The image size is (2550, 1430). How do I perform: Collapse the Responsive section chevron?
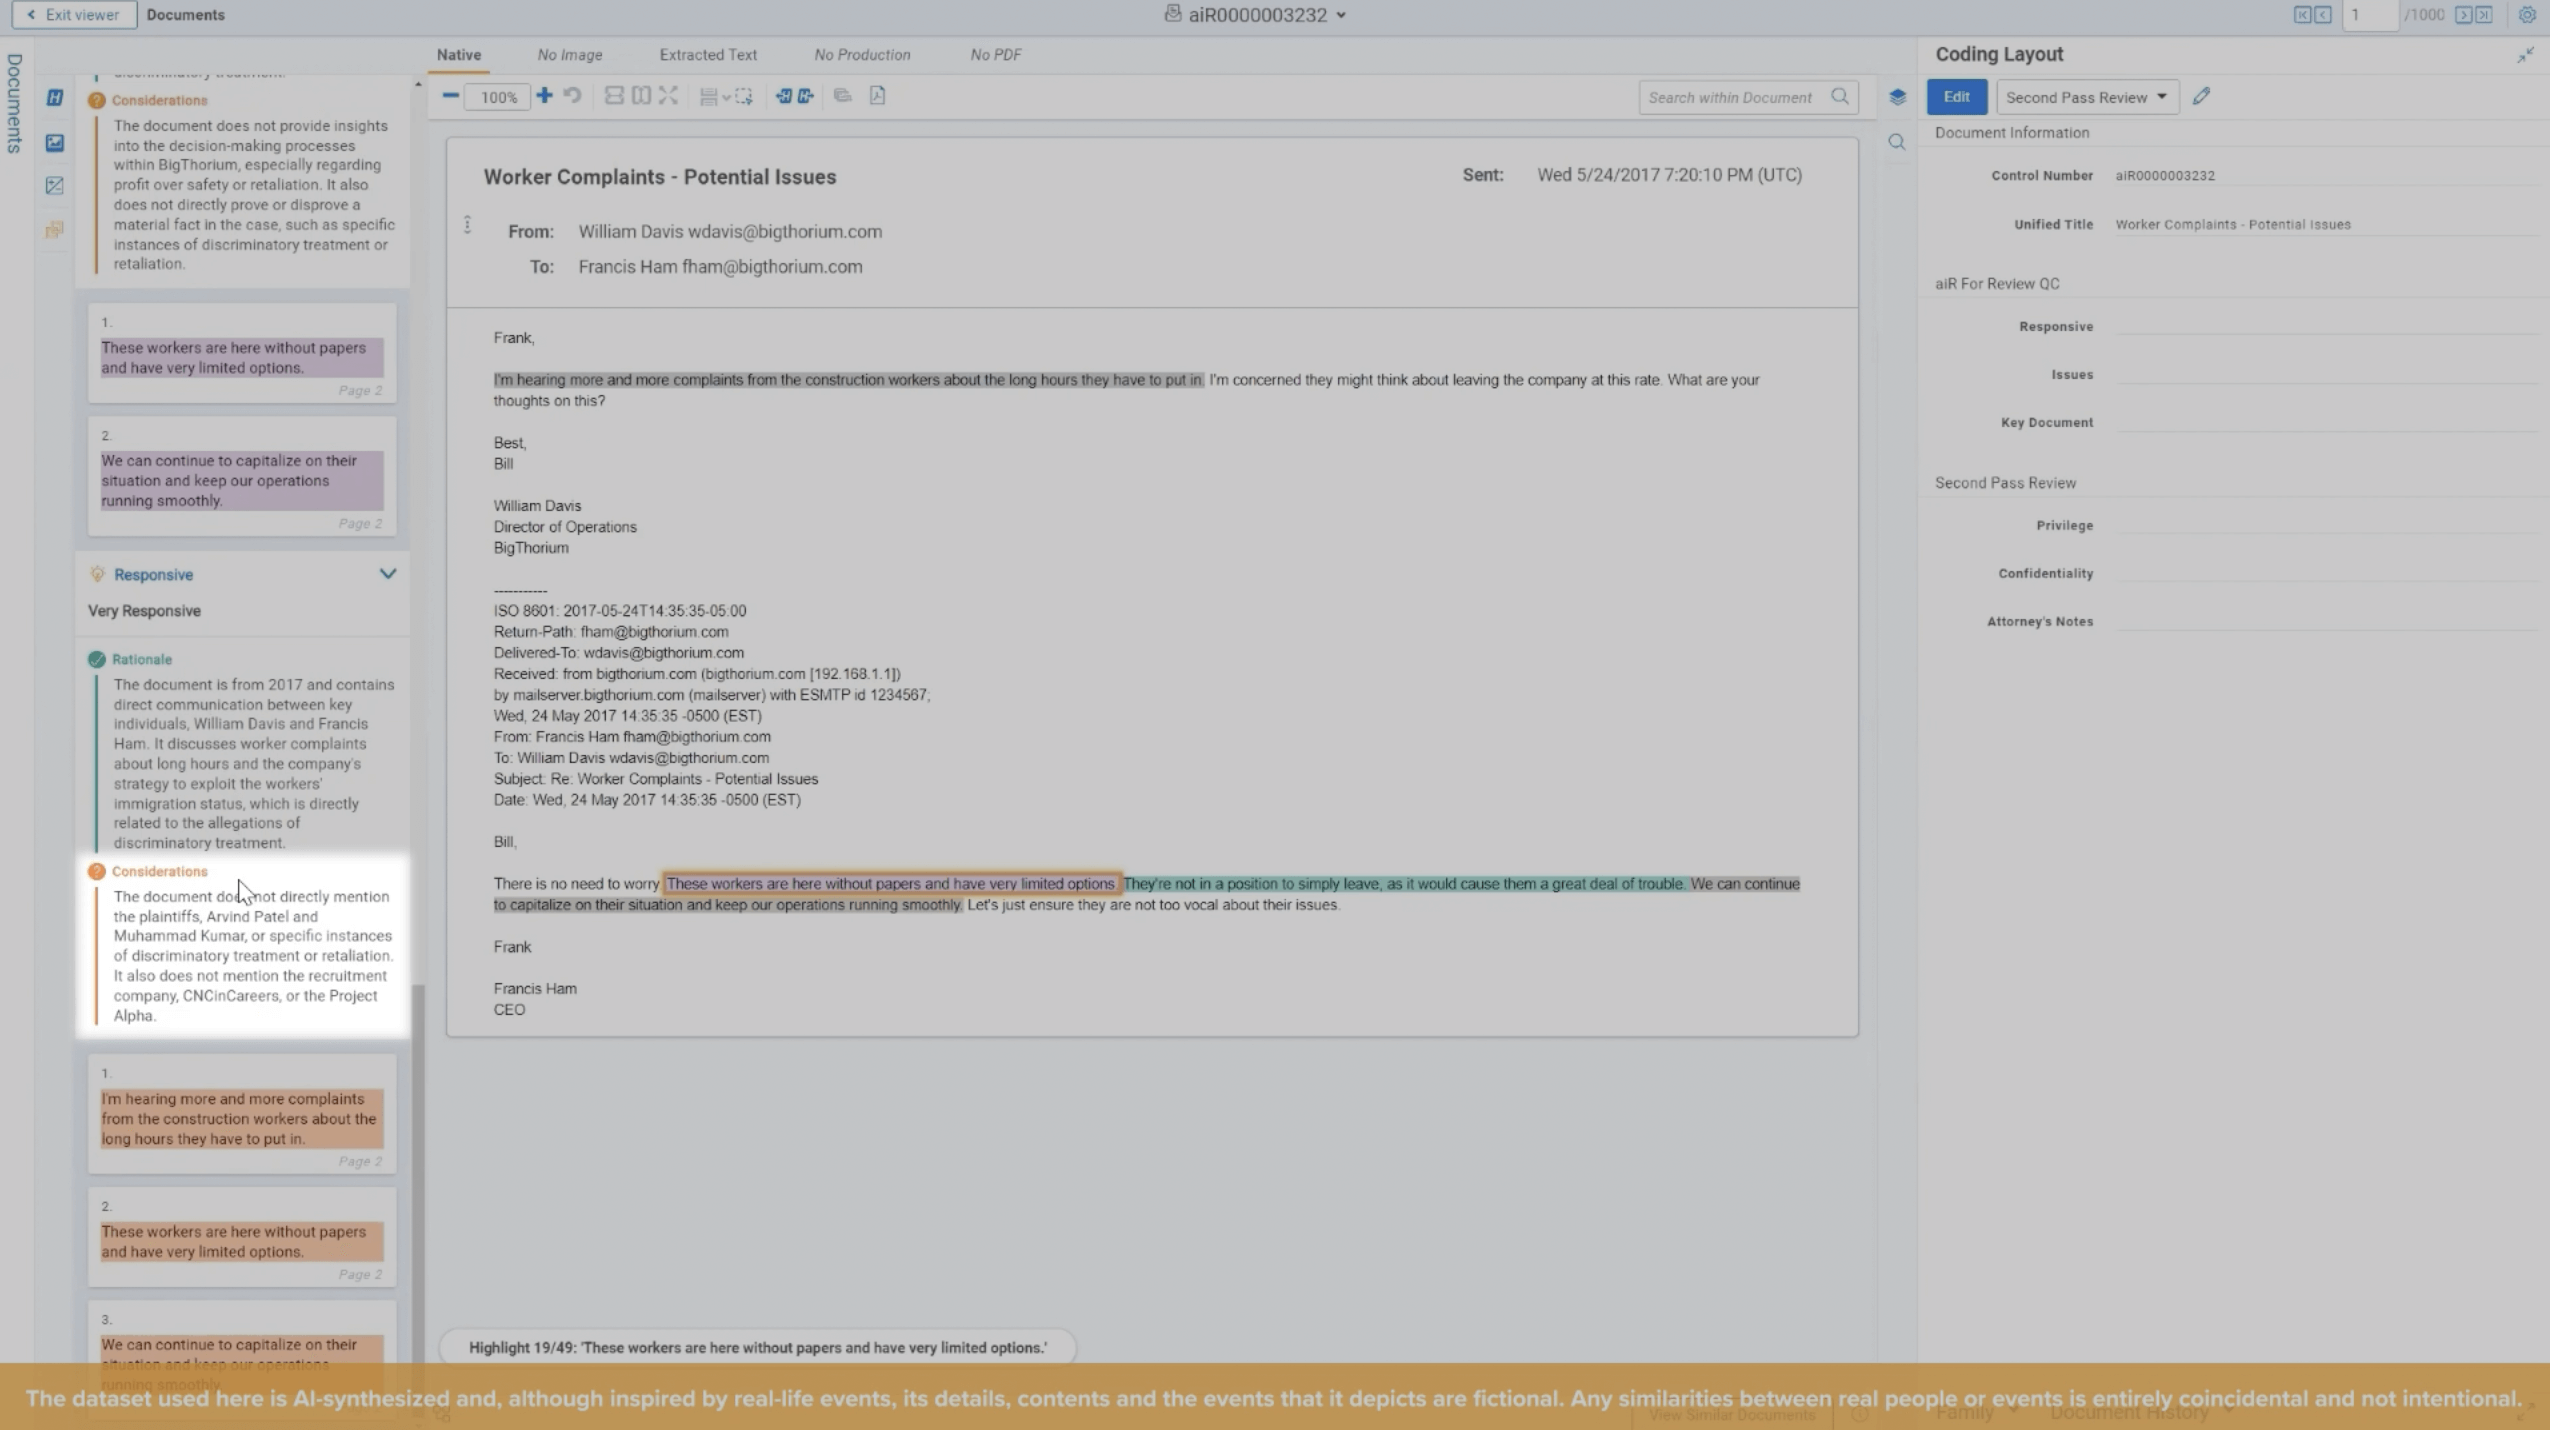point(387,574)
